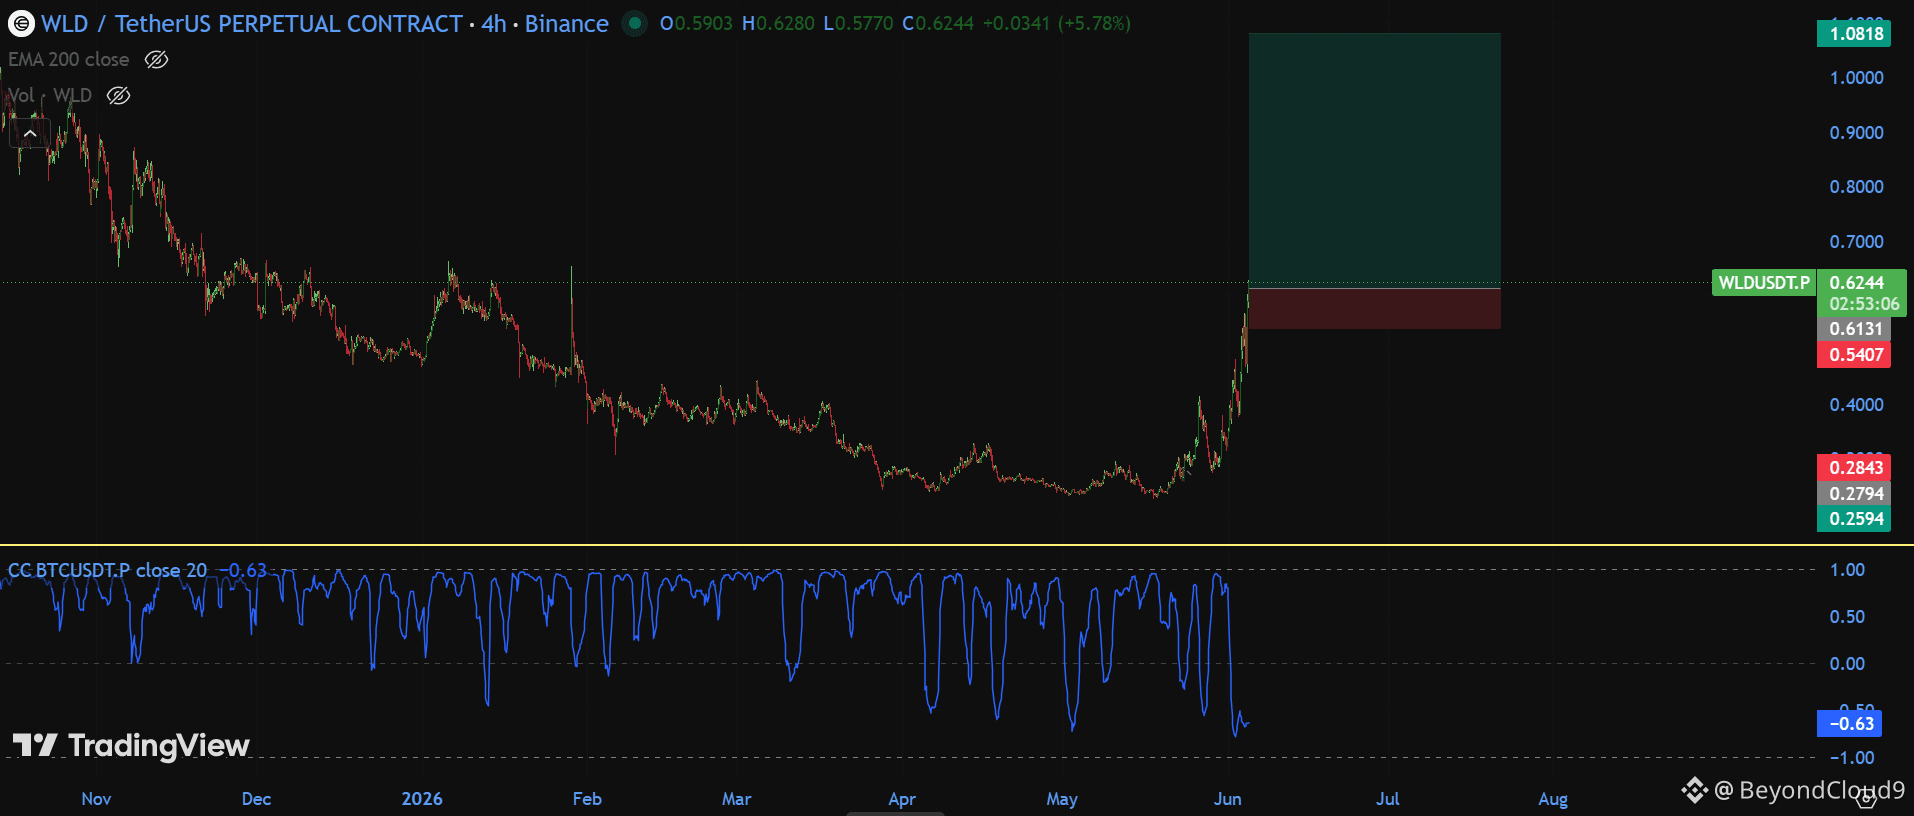Viewport: 1914px width, 816px height.
Task: Click the 1.0818 profit target price label
Action: [x=1854, y=34]
